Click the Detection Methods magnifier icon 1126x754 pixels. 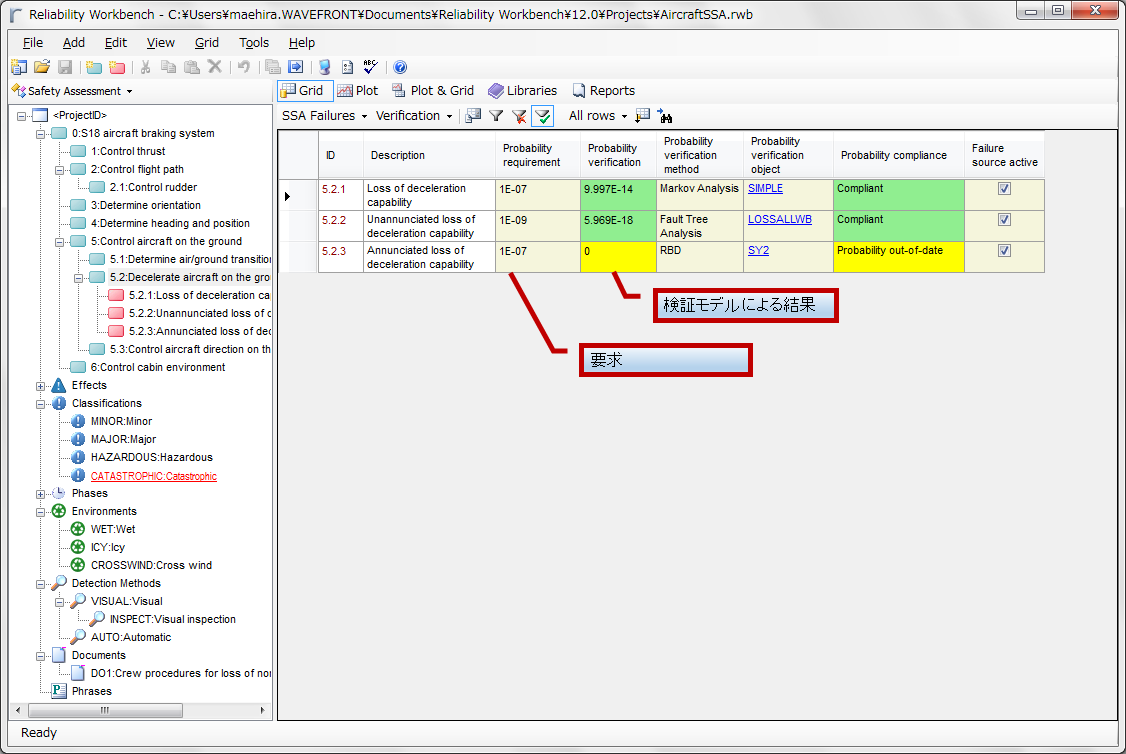[59, 583]
